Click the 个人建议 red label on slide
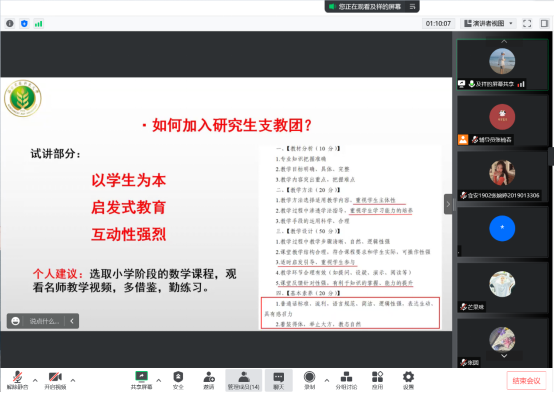554x393 pixels. pos(58,274)
